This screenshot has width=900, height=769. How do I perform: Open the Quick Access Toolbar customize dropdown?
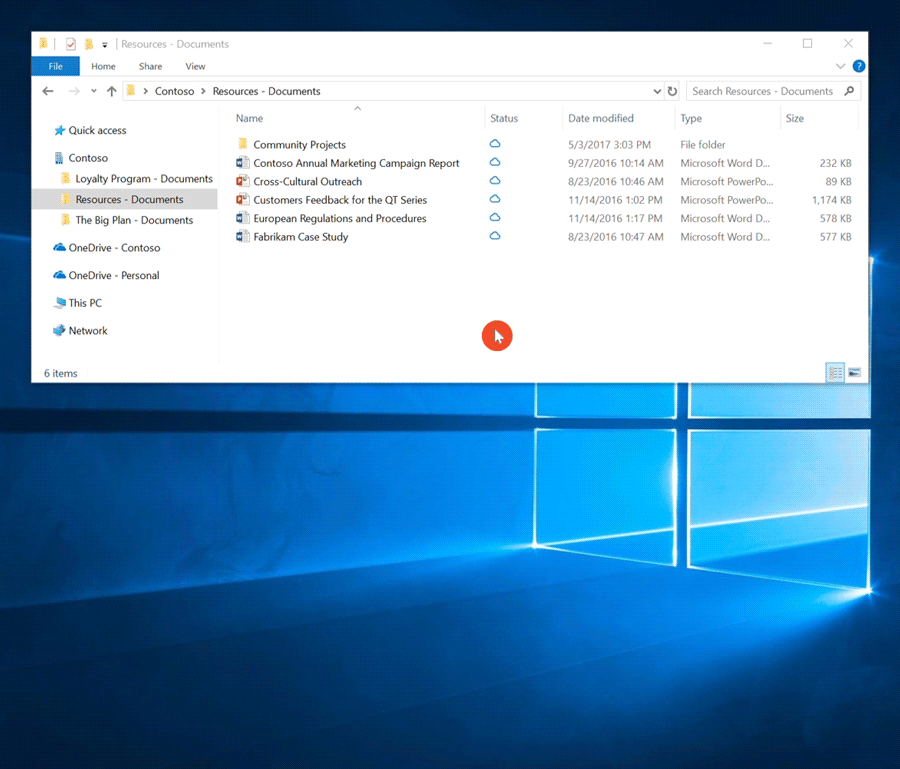104,43
